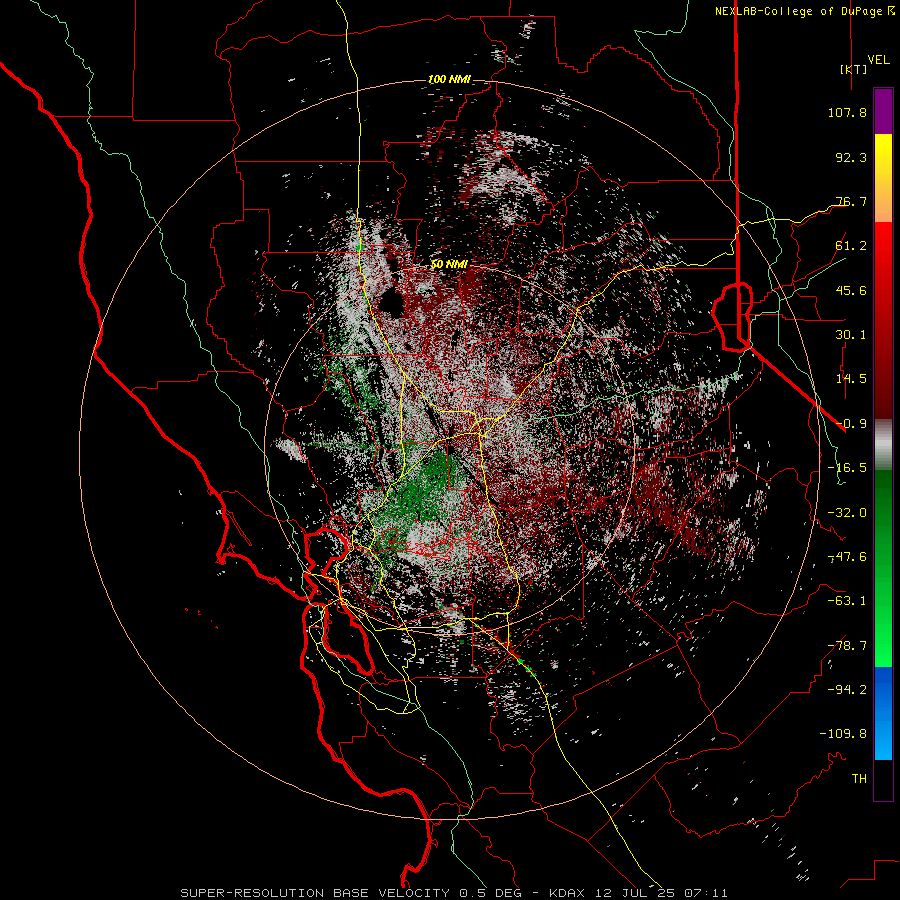Click the 76.7 velocity legend value

851,201
